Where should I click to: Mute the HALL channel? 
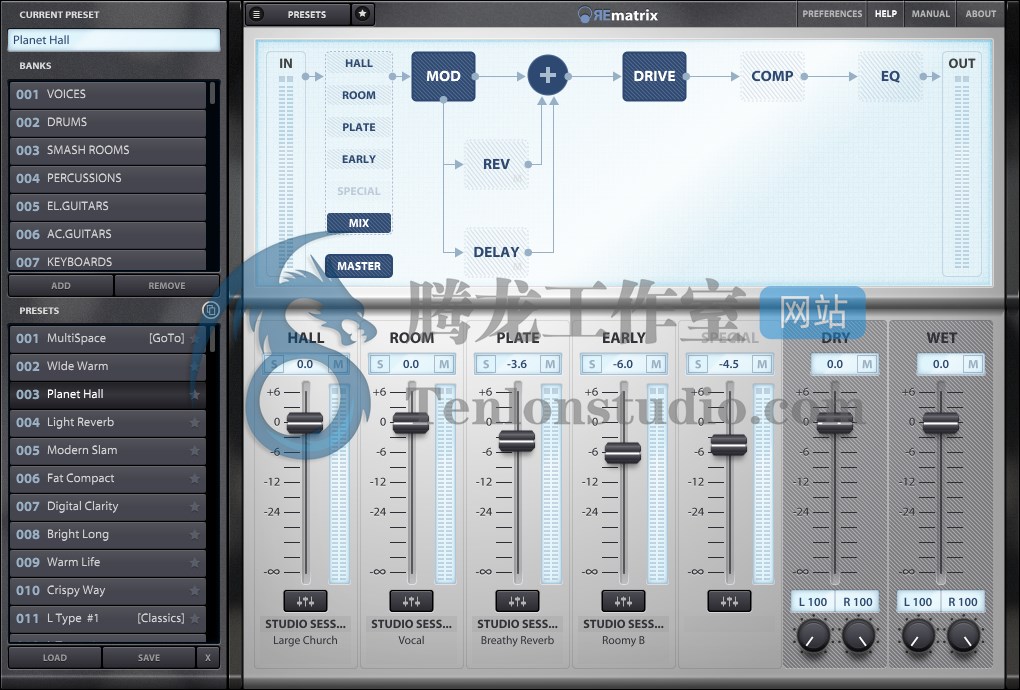point(338,364)
